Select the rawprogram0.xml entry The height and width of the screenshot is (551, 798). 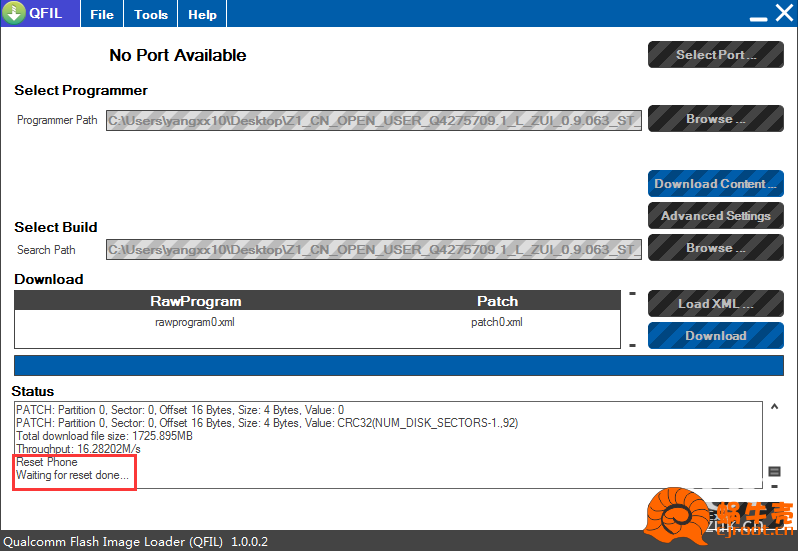195,322
